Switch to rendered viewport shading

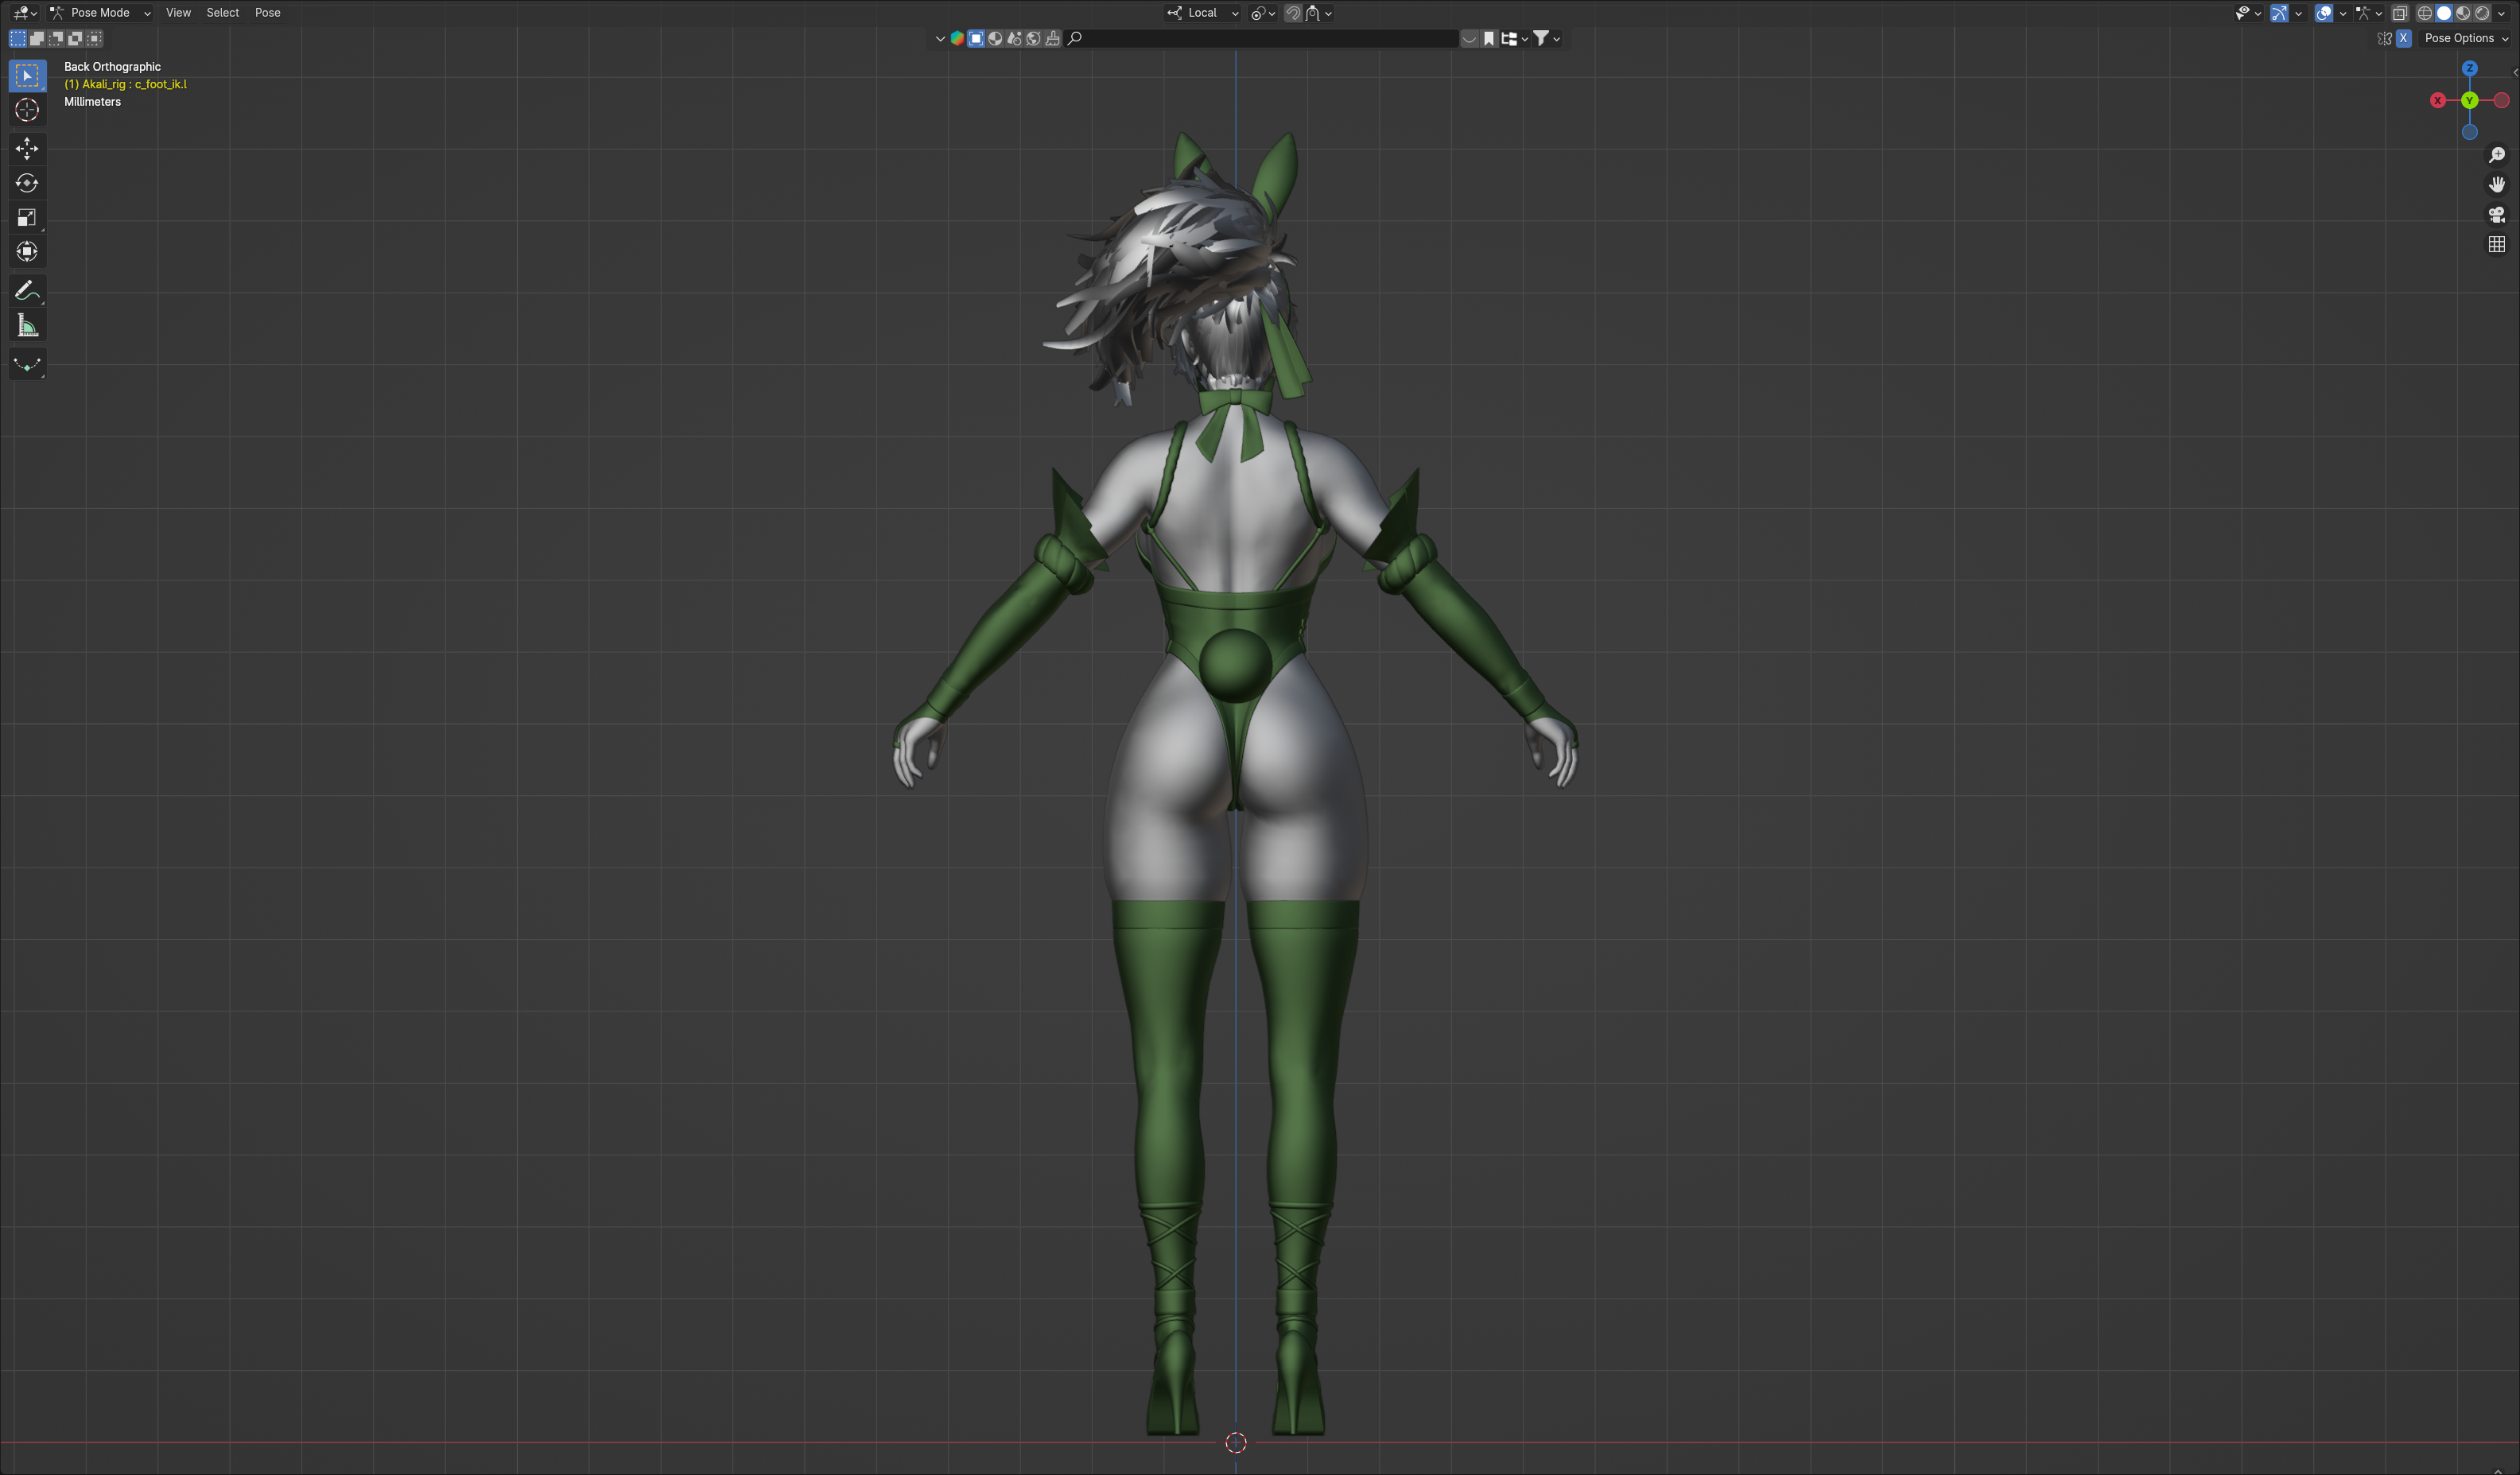tap(2482, 13)
